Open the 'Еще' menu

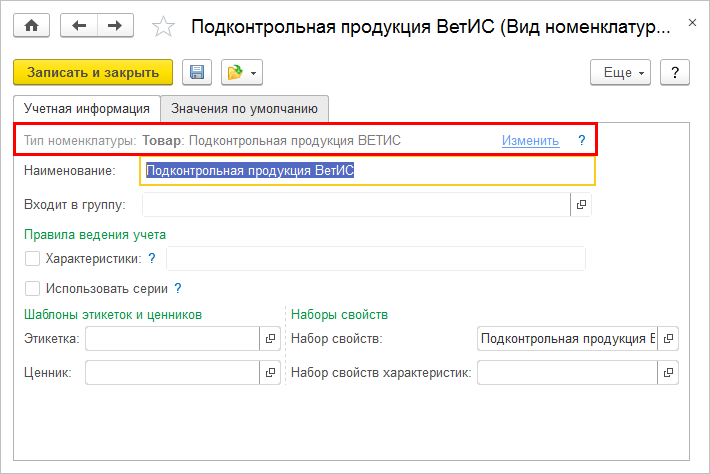[x=620, y=72]
